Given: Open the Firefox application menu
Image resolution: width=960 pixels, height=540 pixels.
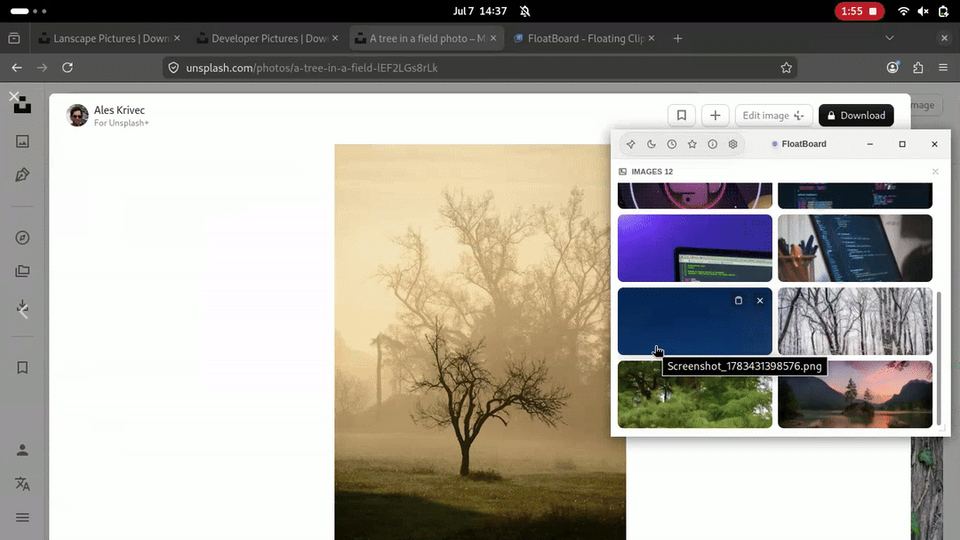Looking at the screenshot, I should pyautogui.click(x=943, y=68).
